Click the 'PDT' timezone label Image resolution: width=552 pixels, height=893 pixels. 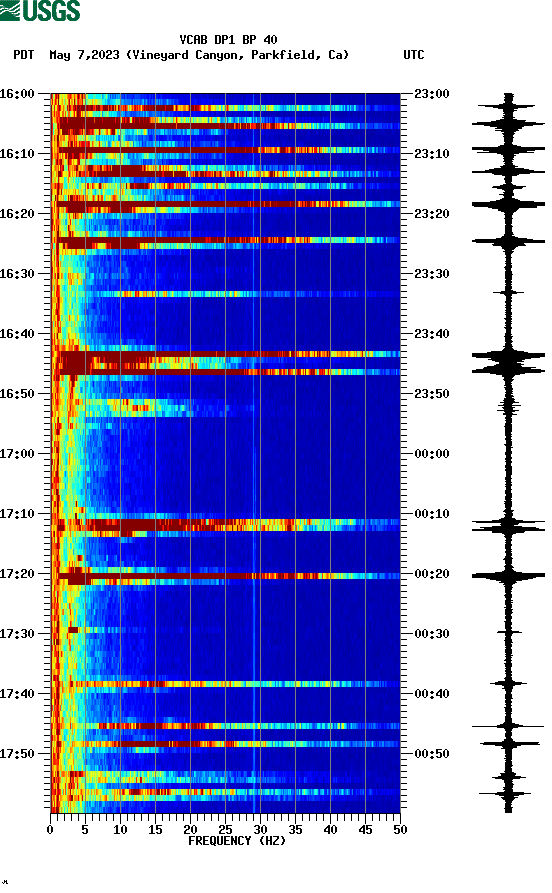pyautogui.click(x=24, y=55)
